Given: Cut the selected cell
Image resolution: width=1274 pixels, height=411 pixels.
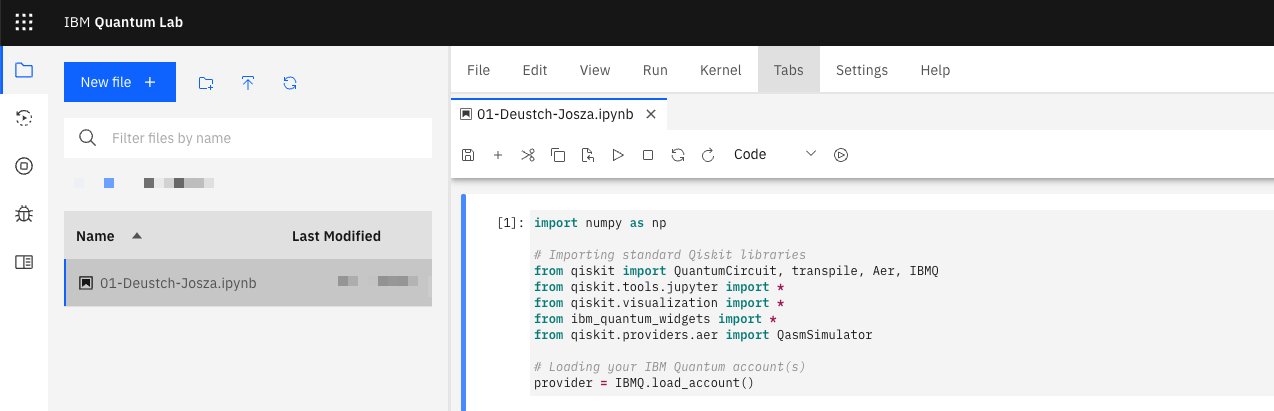Looking at the screenshot, I should [x=528, y=155].
